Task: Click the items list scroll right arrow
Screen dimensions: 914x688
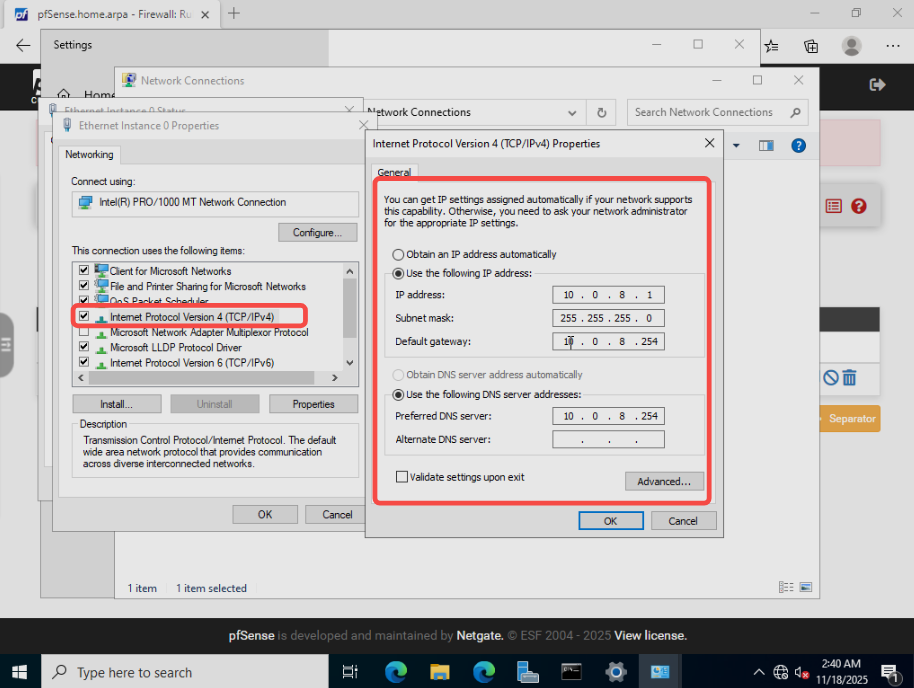Action: tap(335, 378)
